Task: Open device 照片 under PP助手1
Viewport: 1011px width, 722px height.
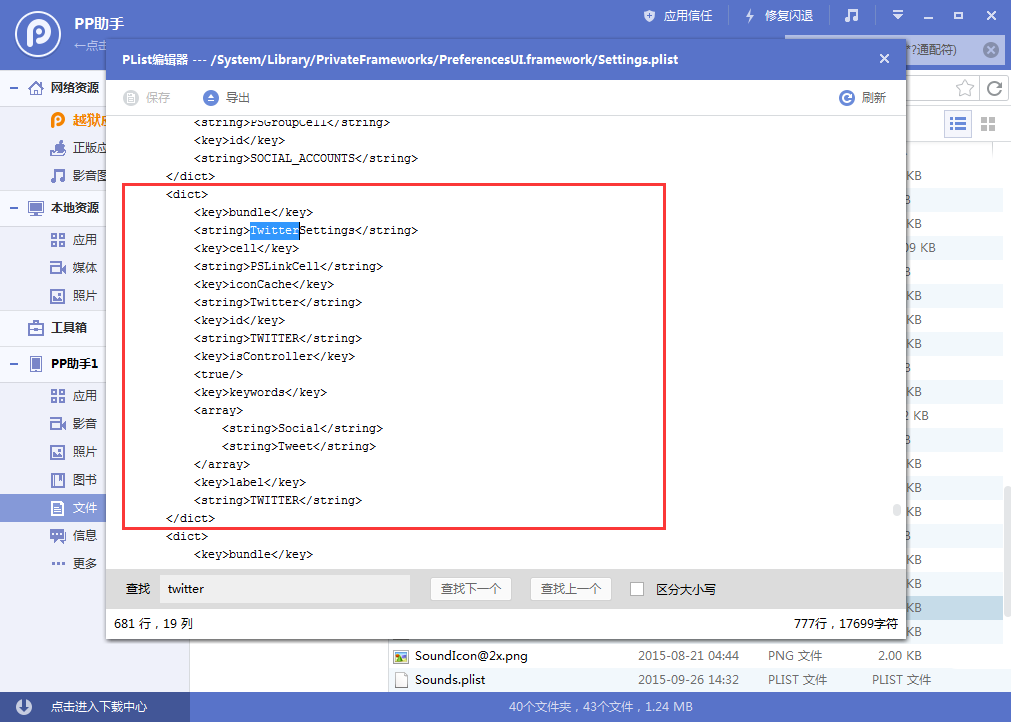Action: (x=74, y=452)
